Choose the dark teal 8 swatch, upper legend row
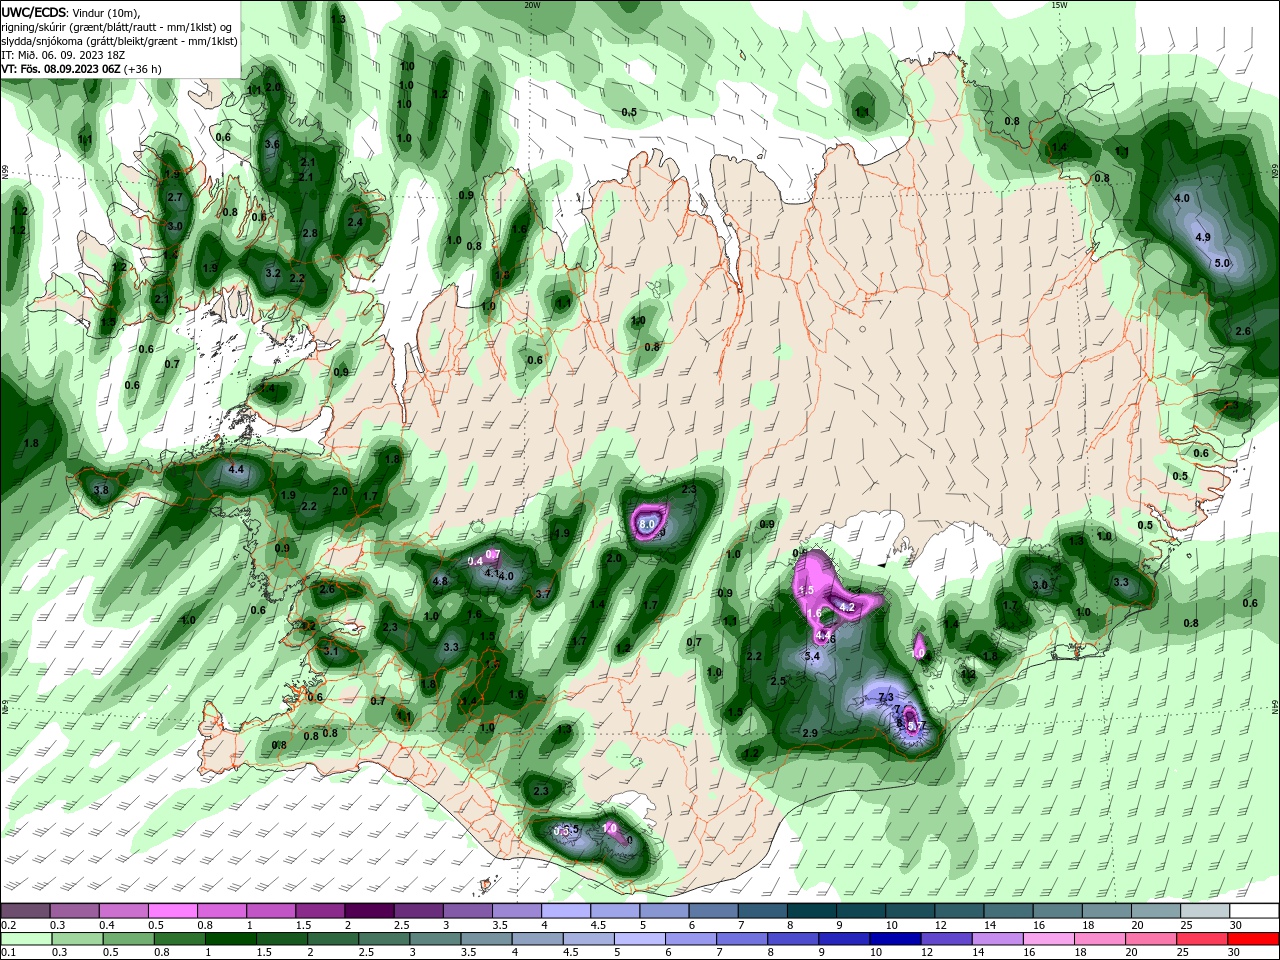 pyautogui.click(x=810, y=910)
